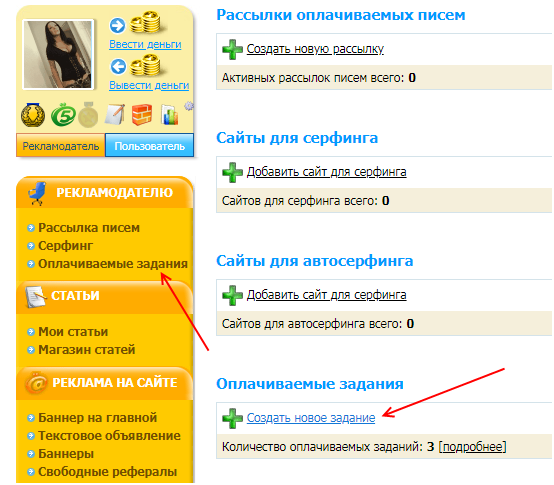The width and height of the screenshot is (554, 485).
Task: Click the small gear settings icon
Action: point(189,106)
